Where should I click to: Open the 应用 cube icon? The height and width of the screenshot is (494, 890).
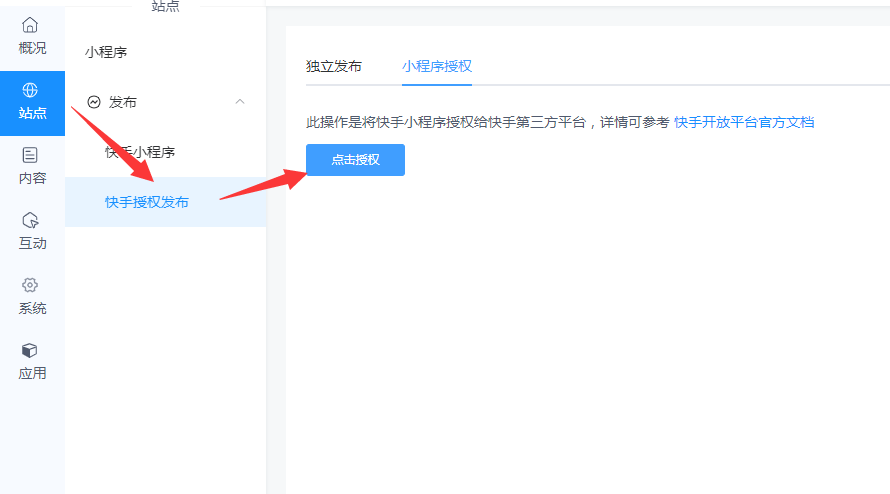pyautogui.click(x=30, y=350)
